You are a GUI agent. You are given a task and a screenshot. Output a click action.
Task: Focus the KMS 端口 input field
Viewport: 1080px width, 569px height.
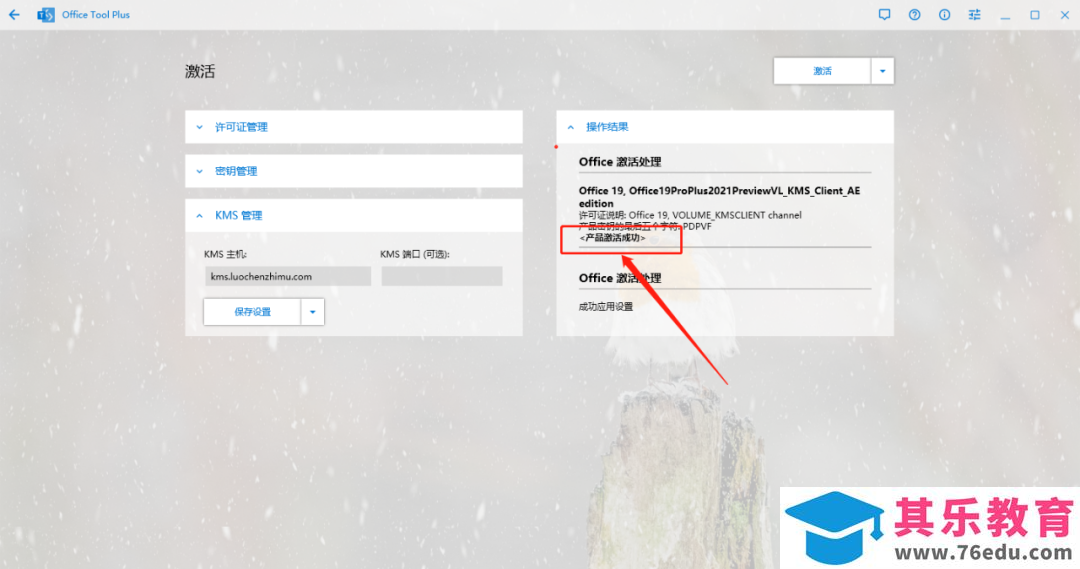pos(442,276)
